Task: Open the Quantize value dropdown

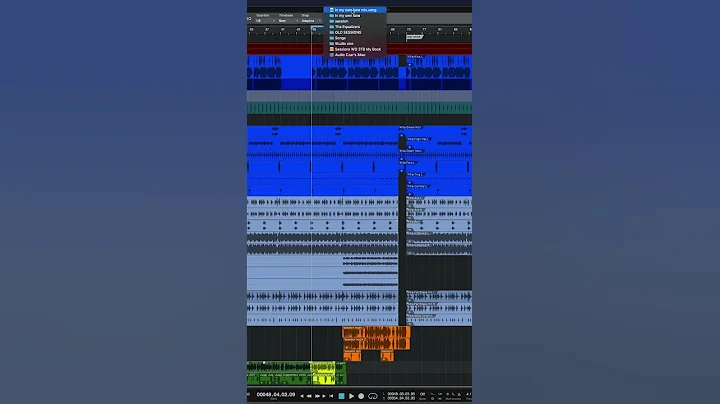Action: click(265, 21)
